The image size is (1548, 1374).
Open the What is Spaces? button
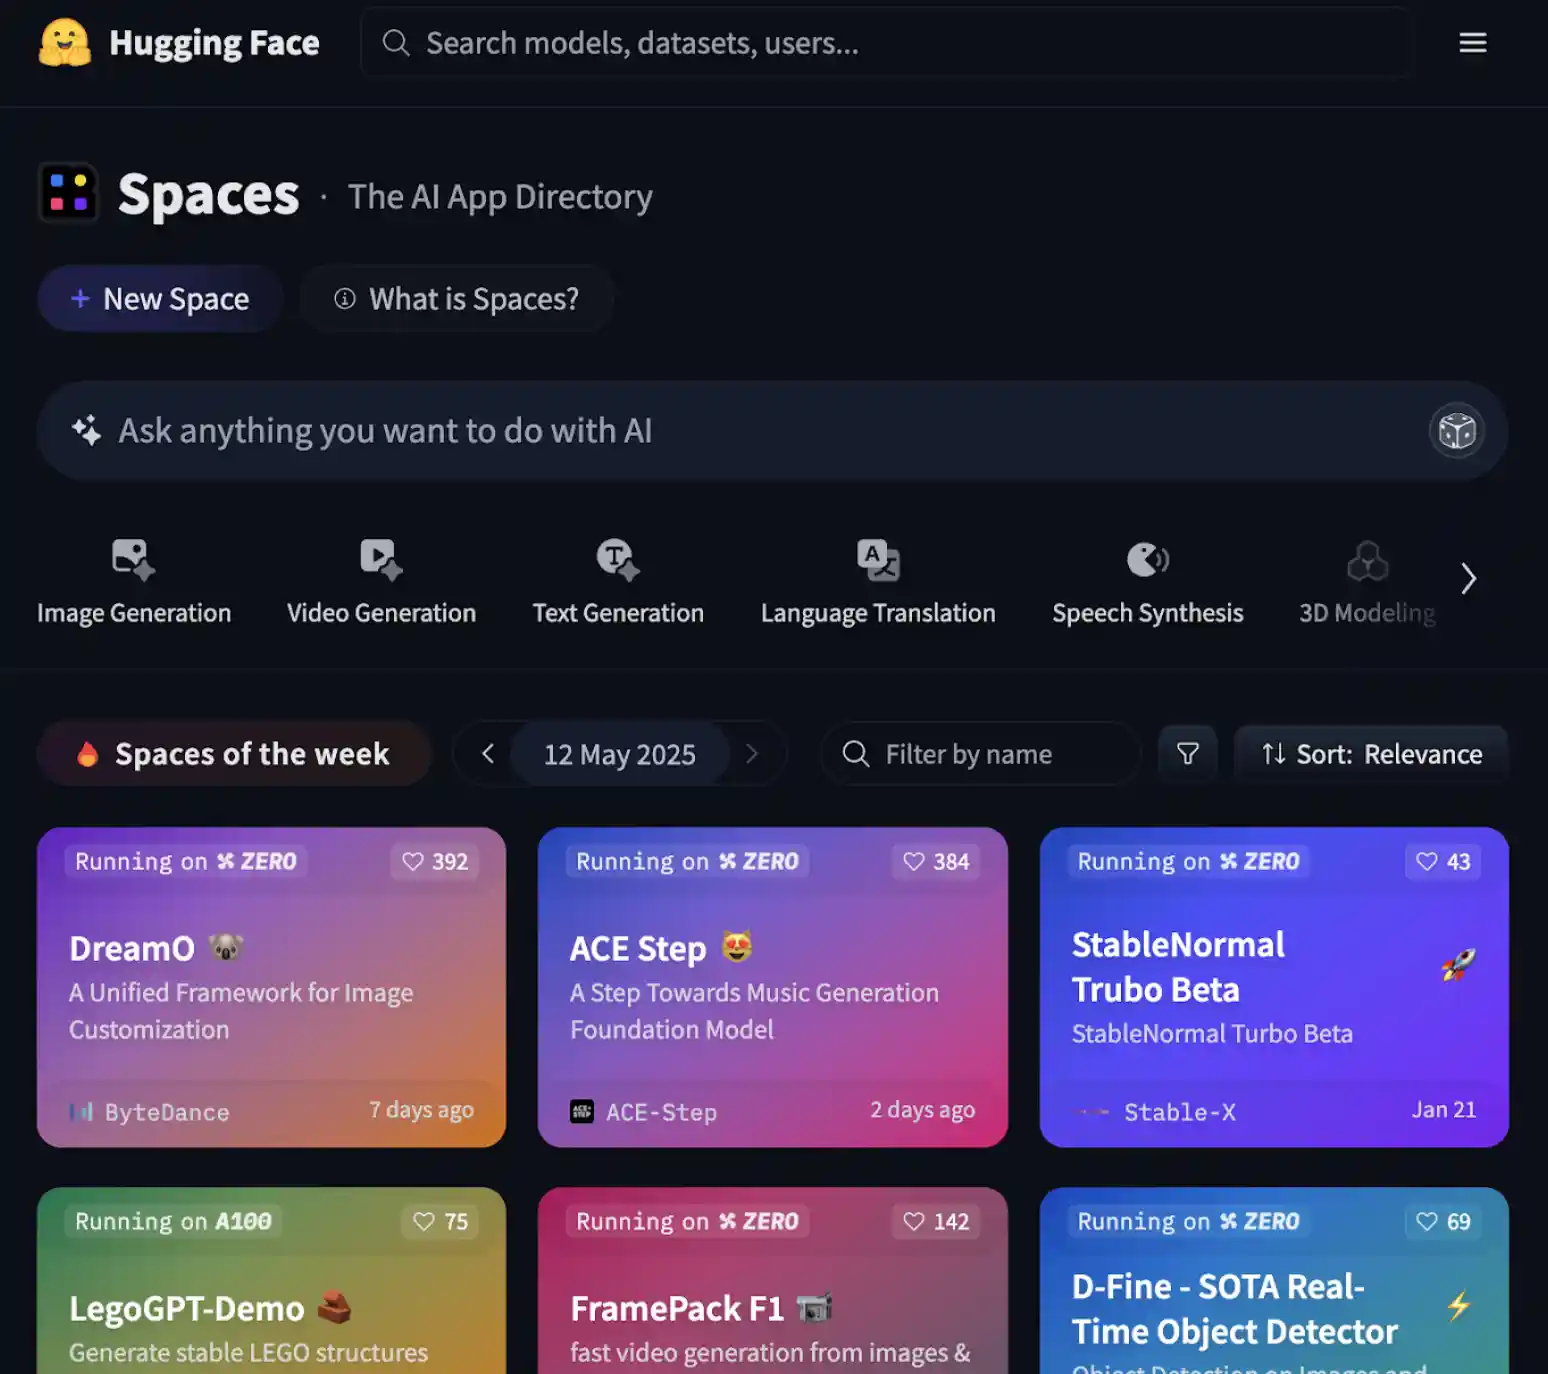tap(456, 299)
